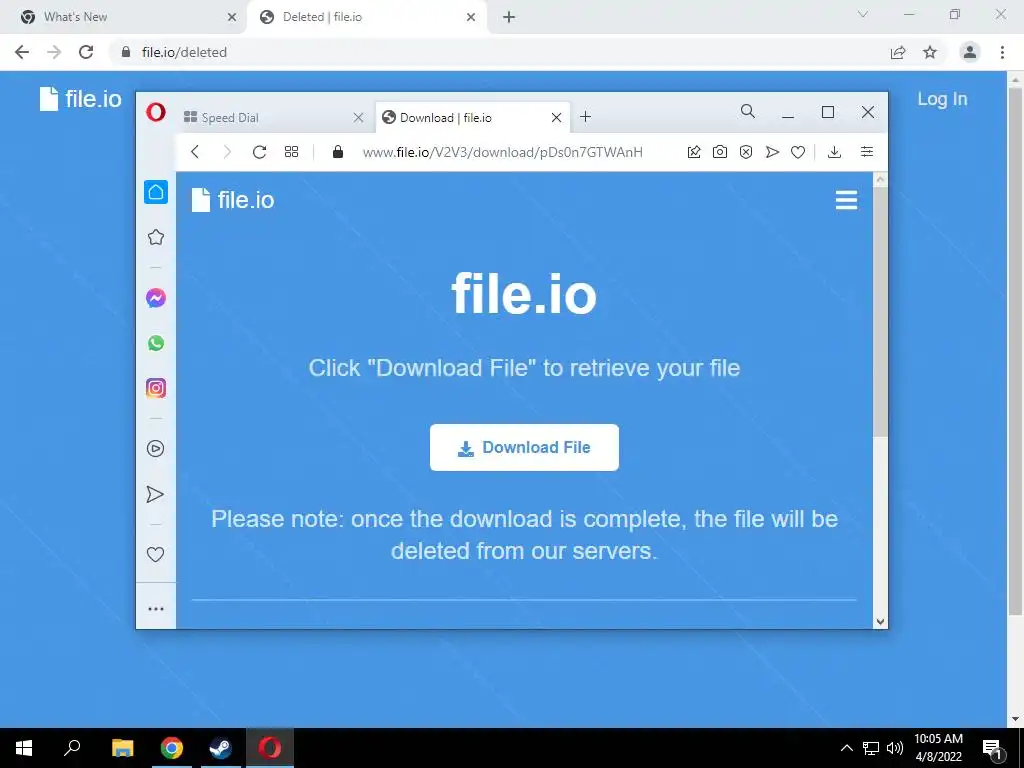Open Opera tab search magnifier
Image resolution: width=1024 pixels, height=768 pixels.
pyautogui.click(x=748, y=112)
